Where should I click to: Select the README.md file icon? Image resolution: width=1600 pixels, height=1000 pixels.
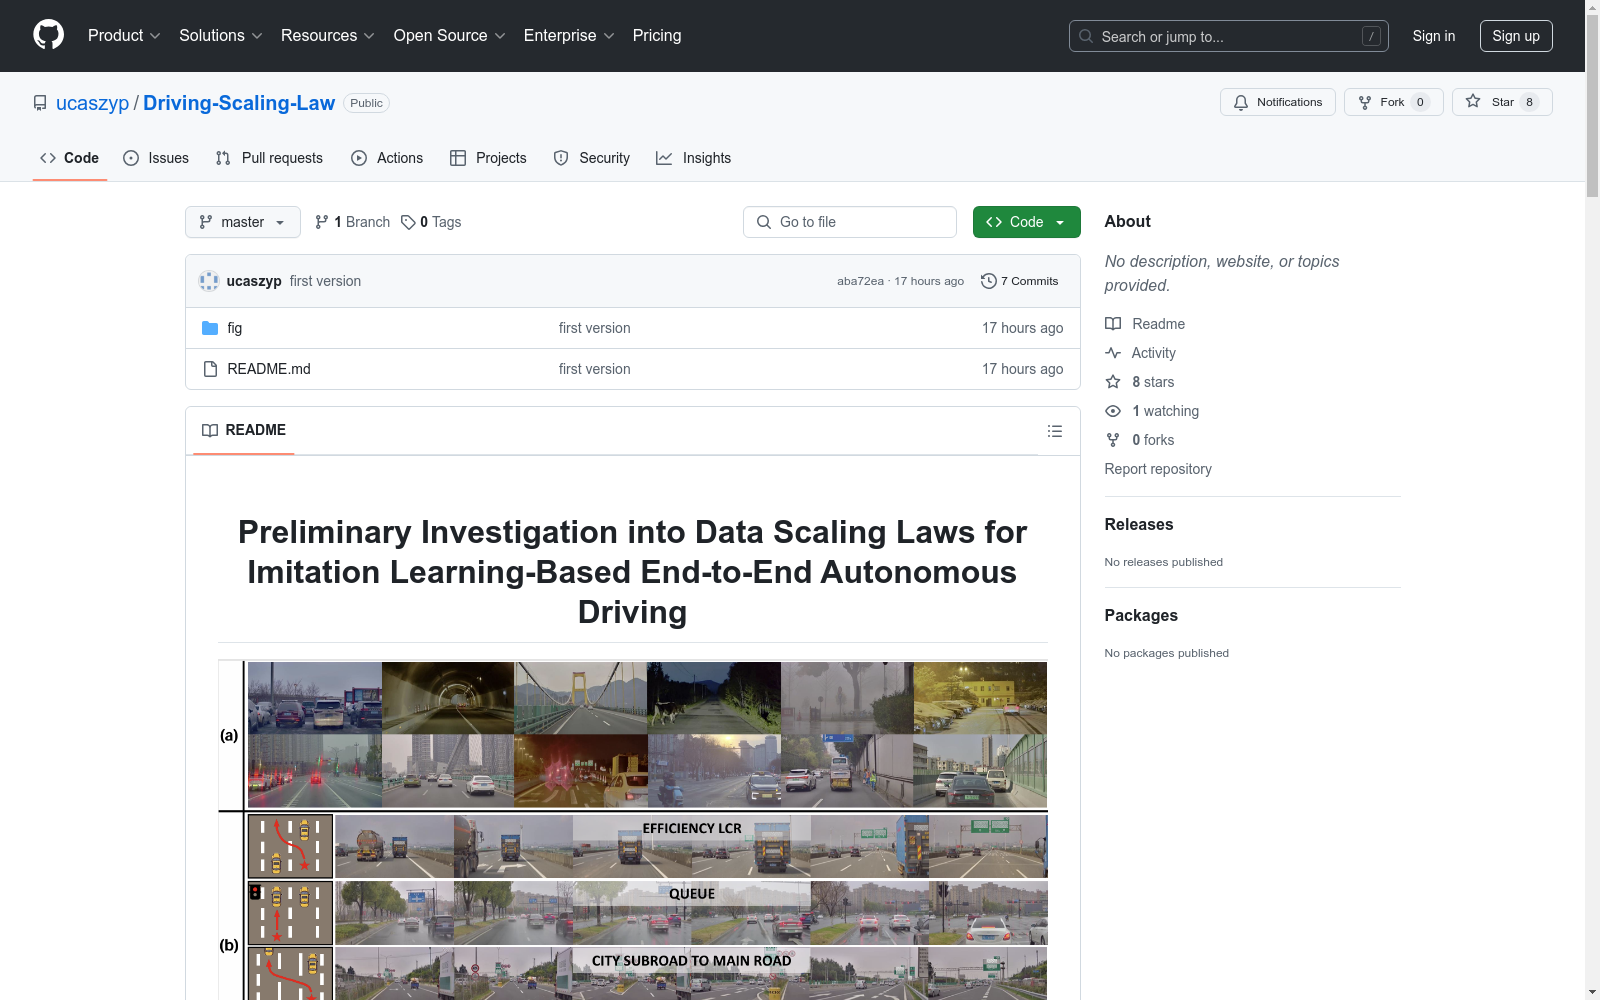click(x=211, y=369)
